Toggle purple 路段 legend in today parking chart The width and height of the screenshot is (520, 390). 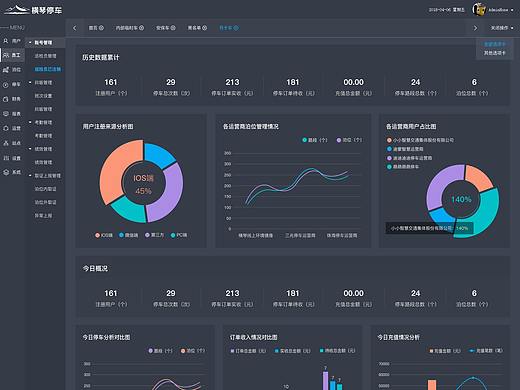point(161,351)
